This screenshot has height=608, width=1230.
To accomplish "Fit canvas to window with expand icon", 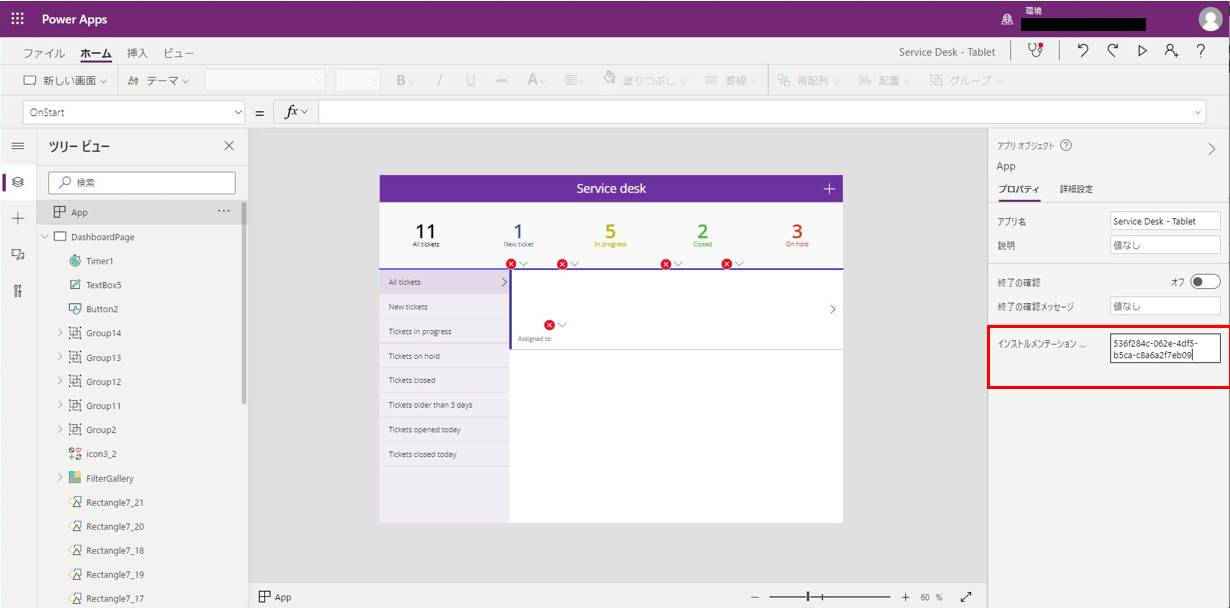I will [966, 597].
